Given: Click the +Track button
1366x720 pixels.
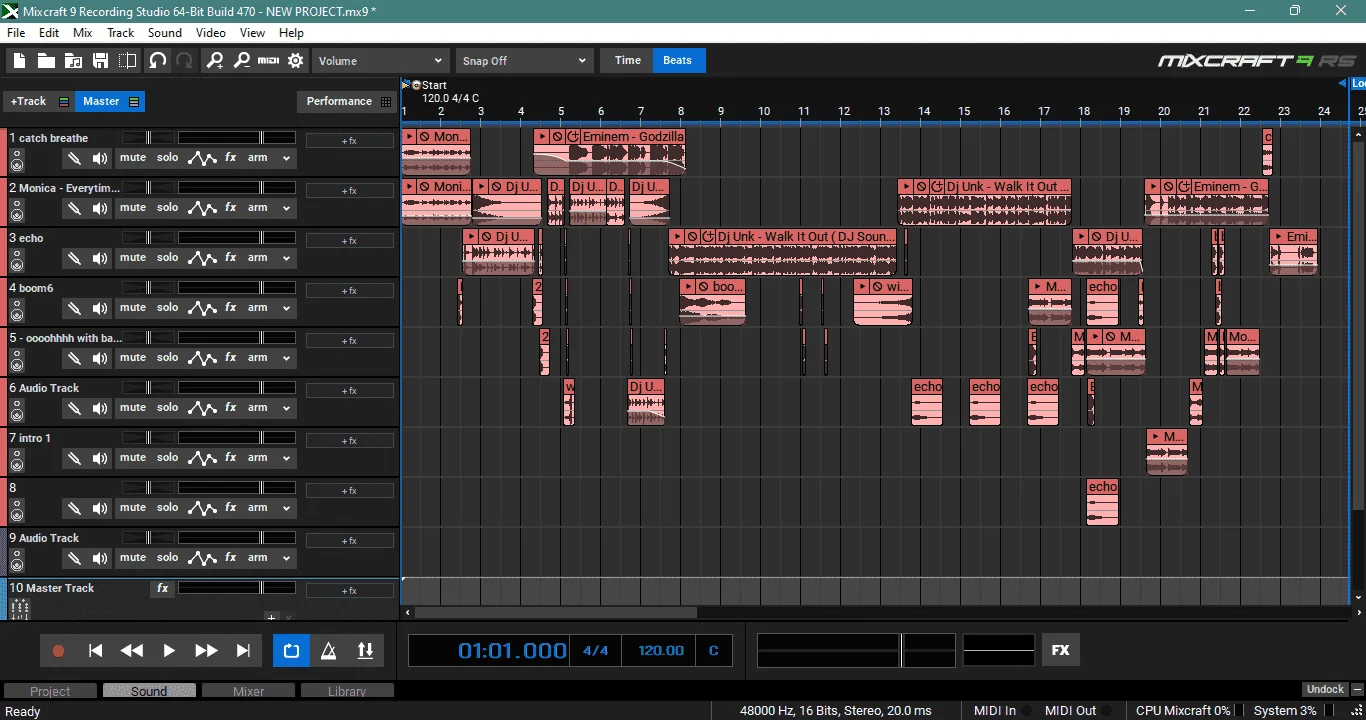Looking at the screenshot, I should [29, 101].
